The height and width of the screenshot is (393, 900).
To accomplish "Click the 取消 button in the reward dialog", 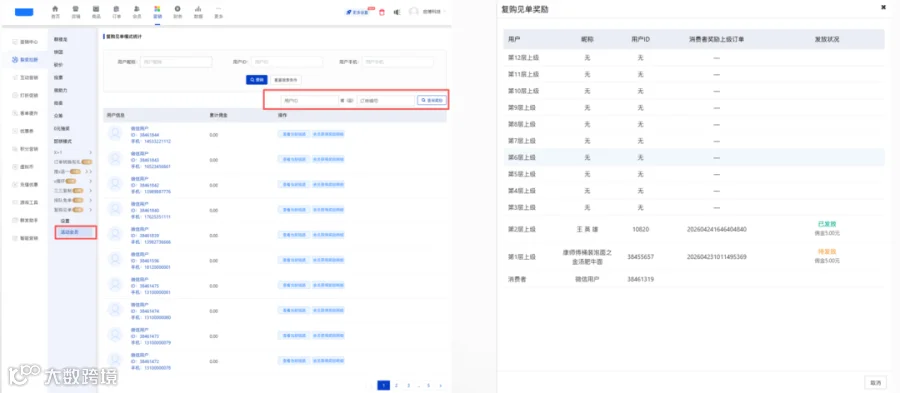I will pyautogui.click(x=875, y=382).
